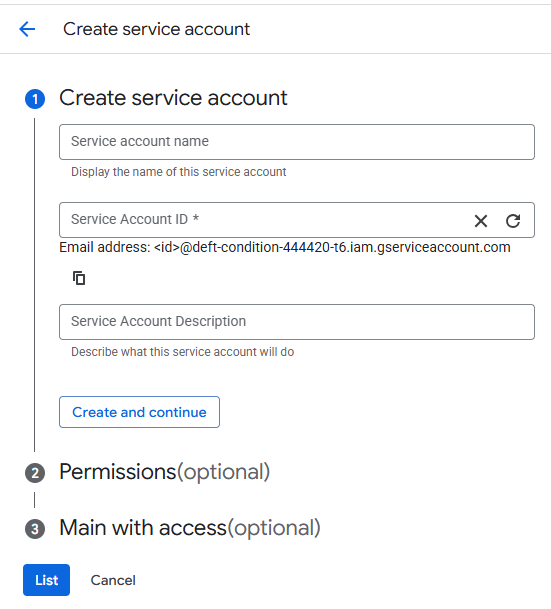Select the Service Account Description field
Image resolution: width=551 pixels, height=609 pixels.
pyautogui.click(x=297, y=322)
